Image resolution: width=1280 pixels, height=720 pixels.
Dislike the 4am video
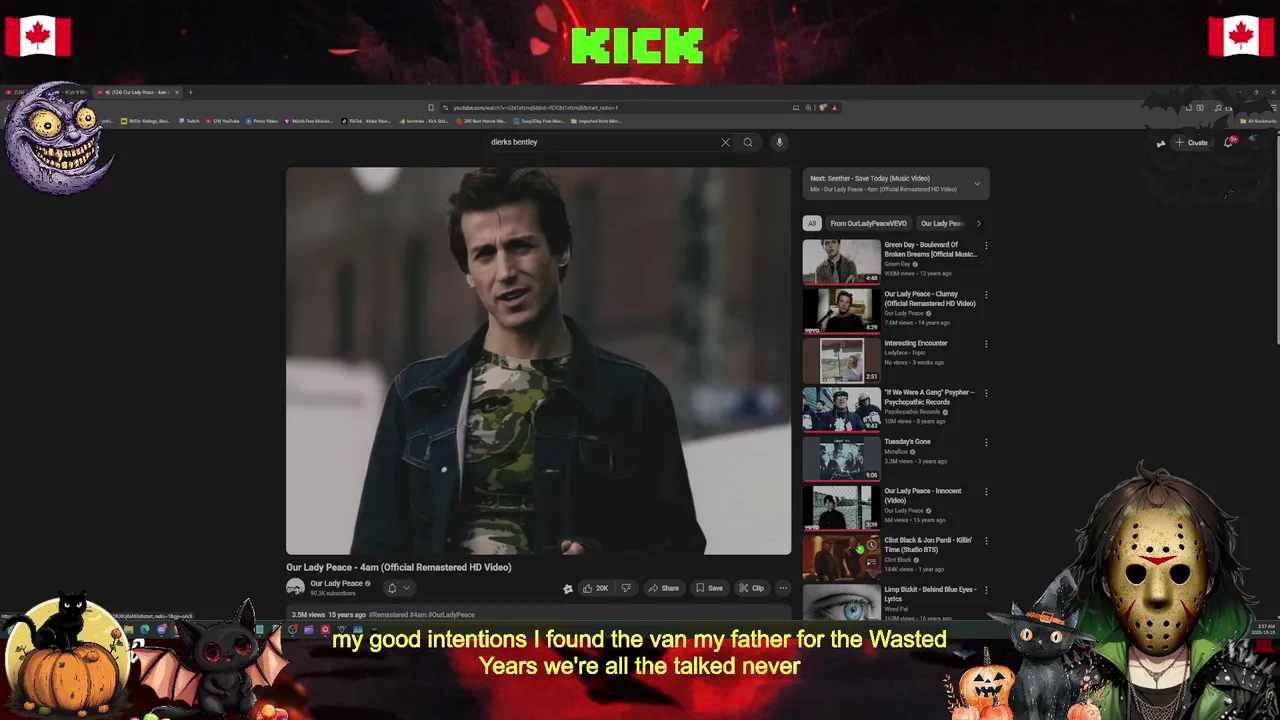click(x=626, y=588)
